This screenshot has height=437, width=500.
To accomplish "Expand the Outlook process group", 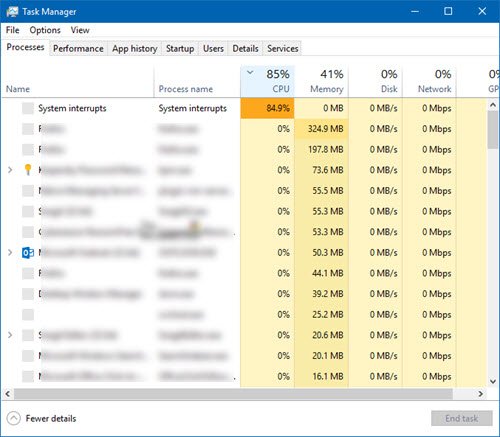I will pos(10,253).
